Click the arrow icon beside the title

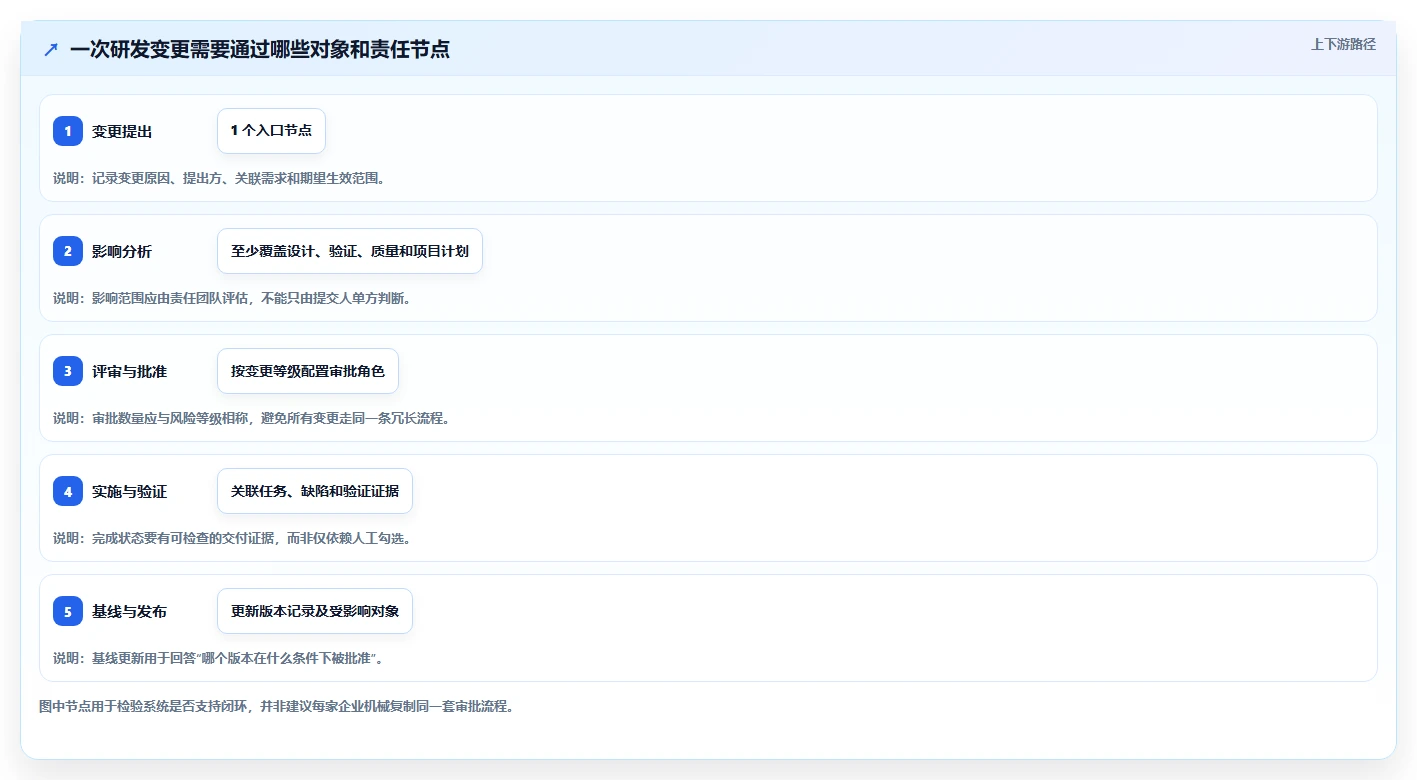tap(51, 49)
